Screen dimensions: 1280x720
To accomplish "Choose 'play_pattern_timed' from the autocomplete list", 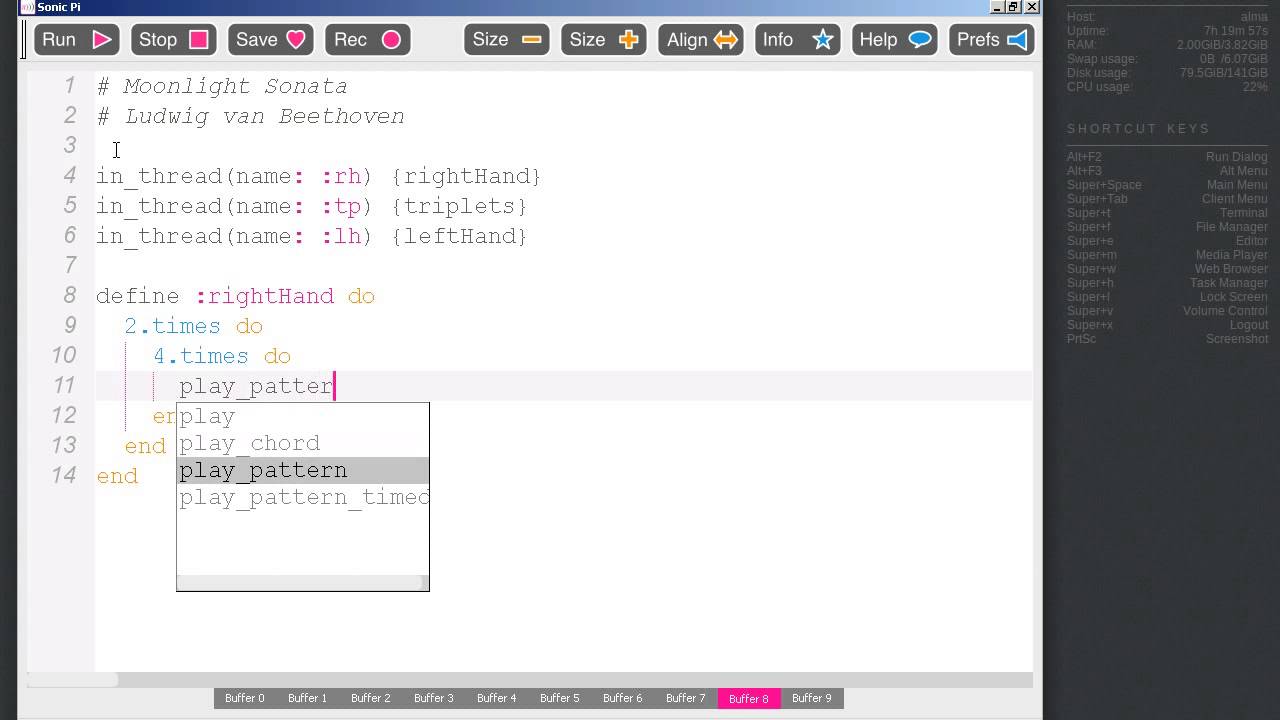I will (x=302, y=498).
